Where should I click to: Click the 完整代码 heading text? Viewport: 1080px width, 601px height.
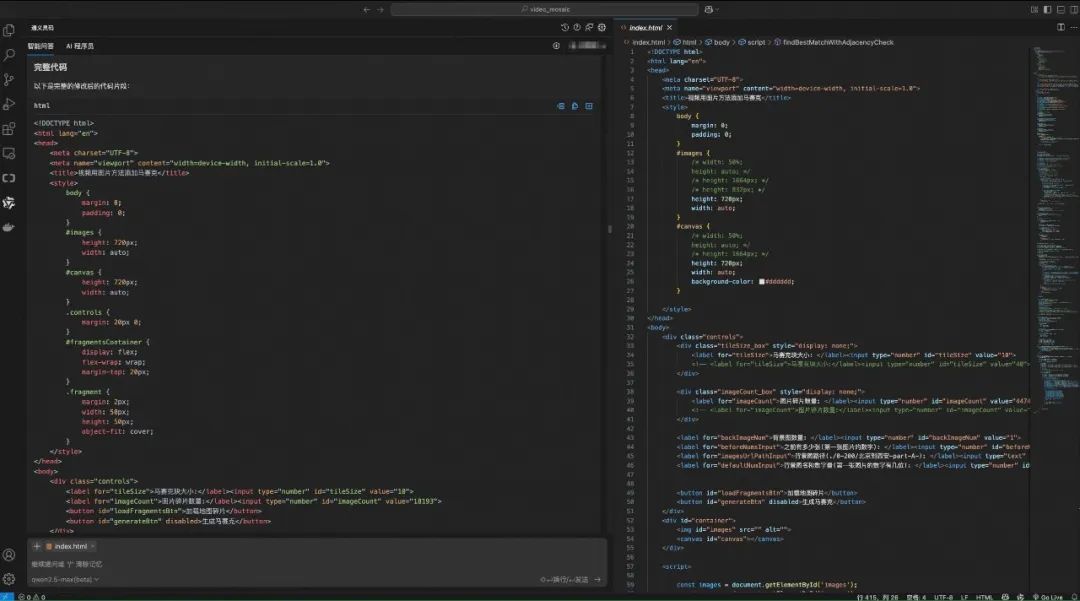click(50, 67)
